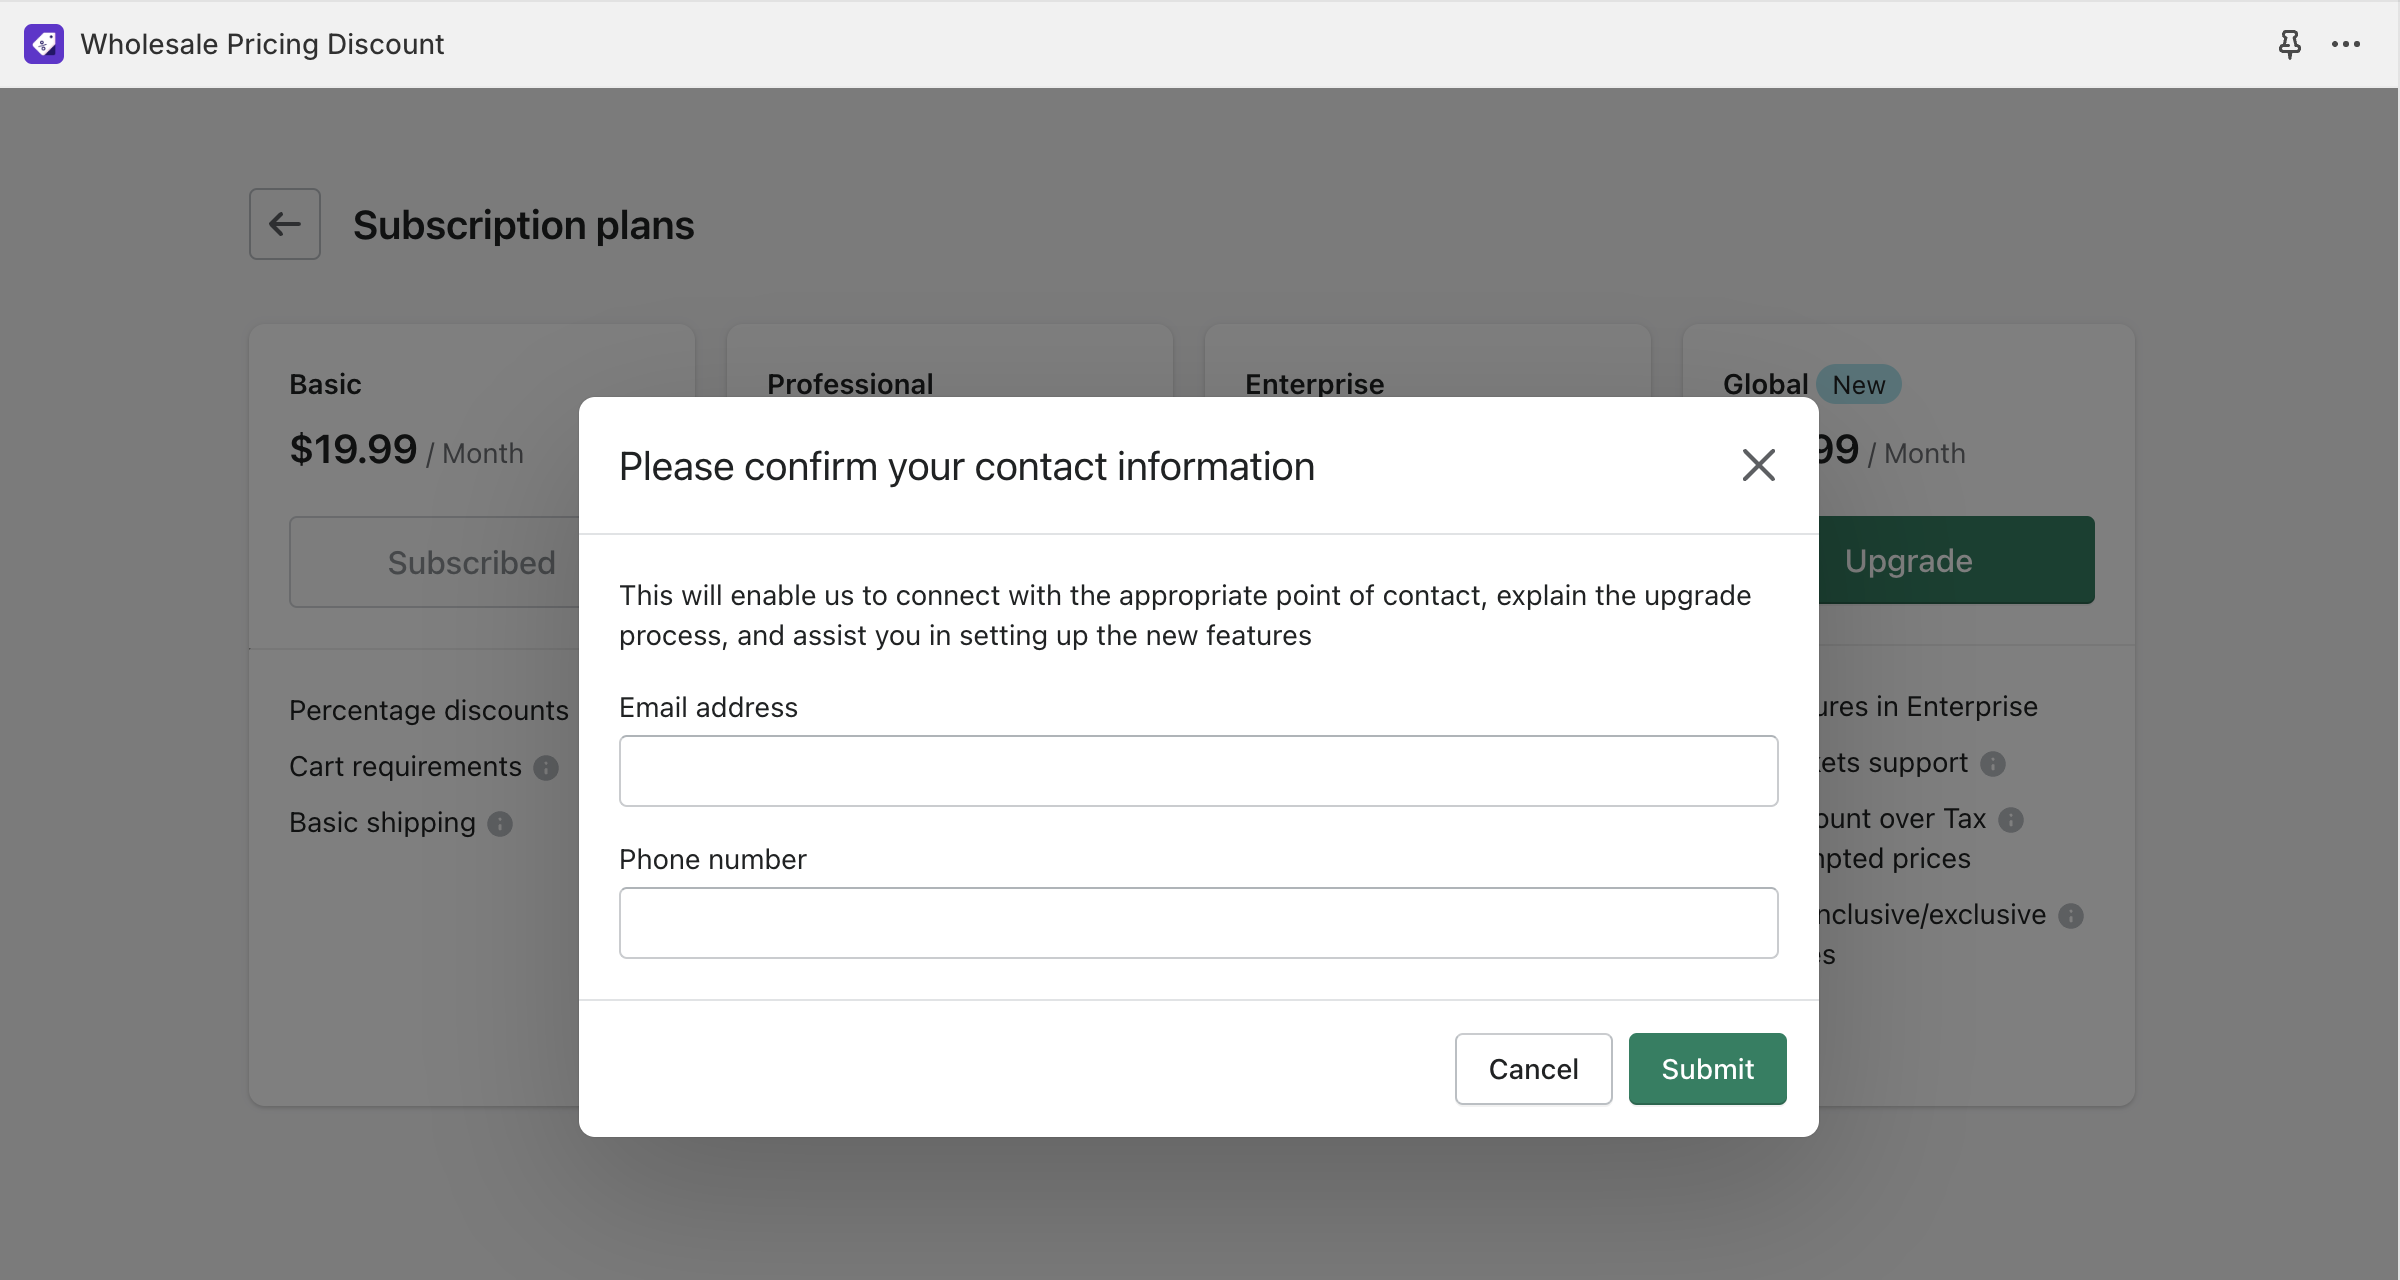This screenshot has height=1280, width=2400.
Task: Click the Wholesale Pricing Discount title text
Action: pyautogui.click(x=262, y=44)
